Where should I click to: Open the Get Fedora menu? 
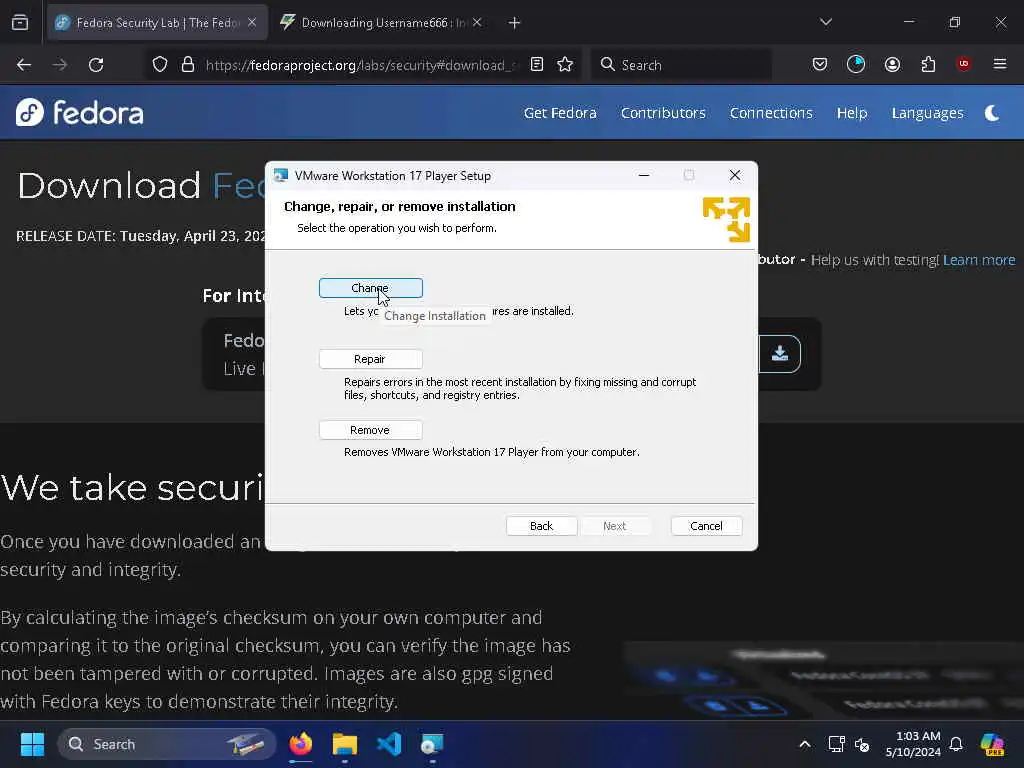(560, 113)
